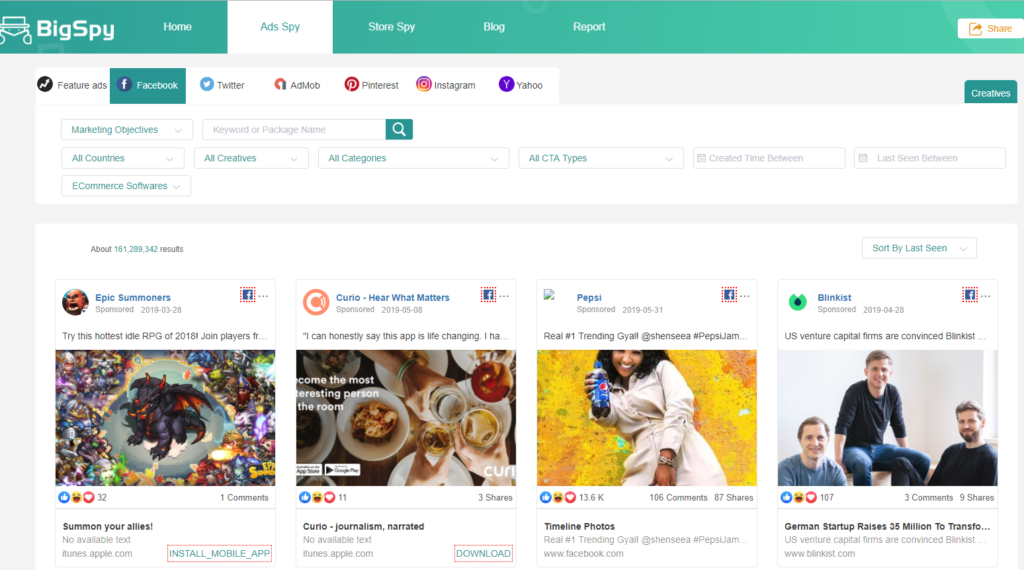Expand the All Categories dropdown
The width and height of the screenshot is (1024, 570).
413,158
